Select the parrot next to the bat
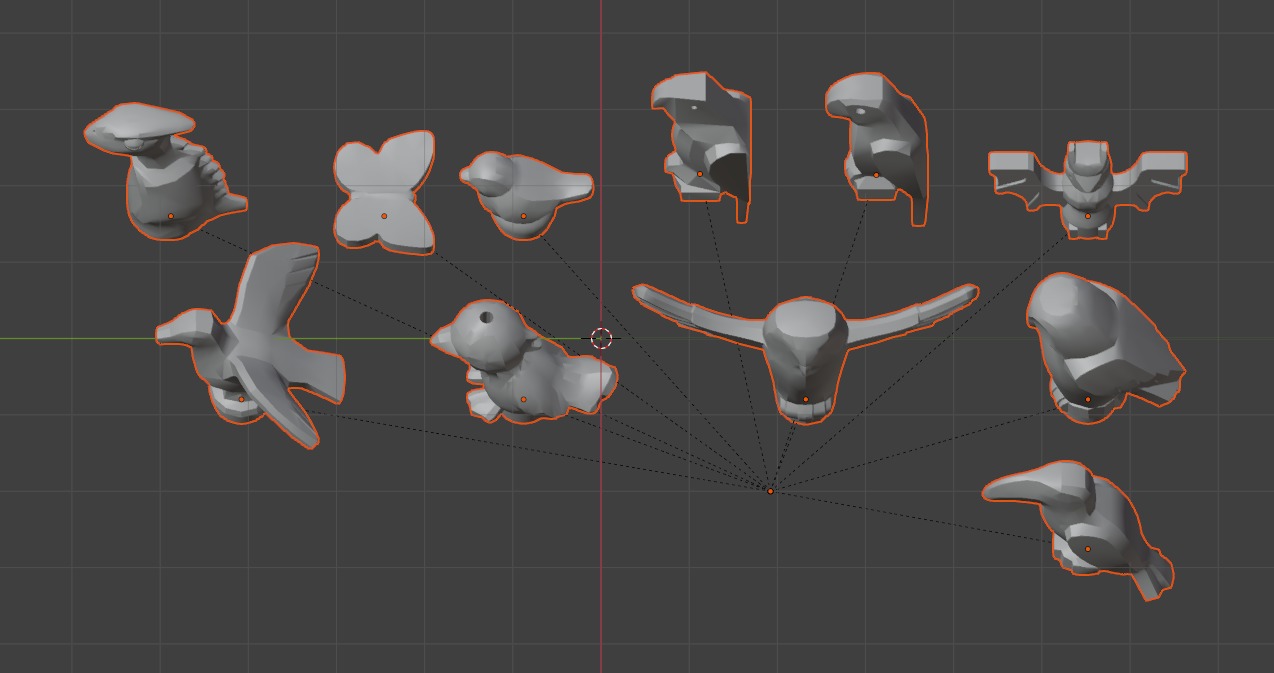Viewport: 1274px width, 673px height. (876, 148)
